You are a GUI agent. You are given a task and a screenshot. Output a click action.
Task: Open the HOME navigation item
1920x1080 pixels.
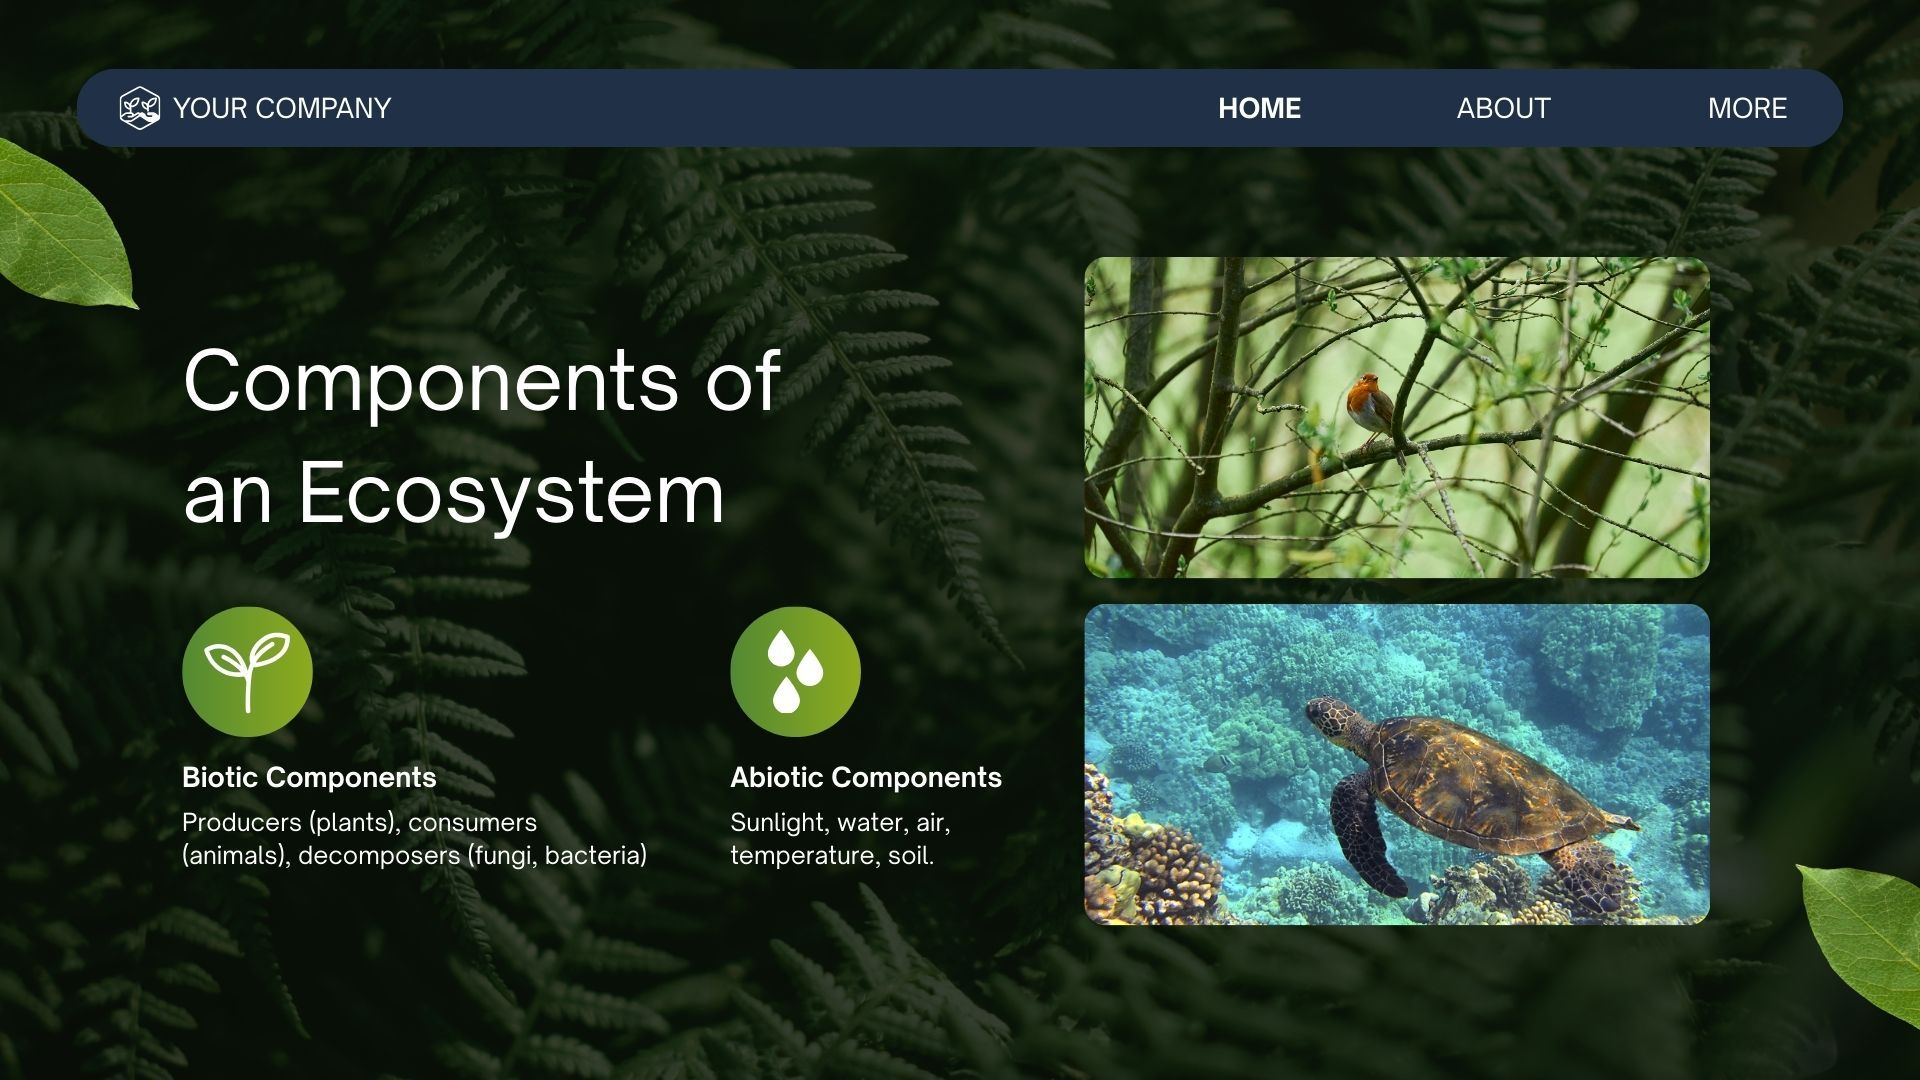(x=1259, y=108)
